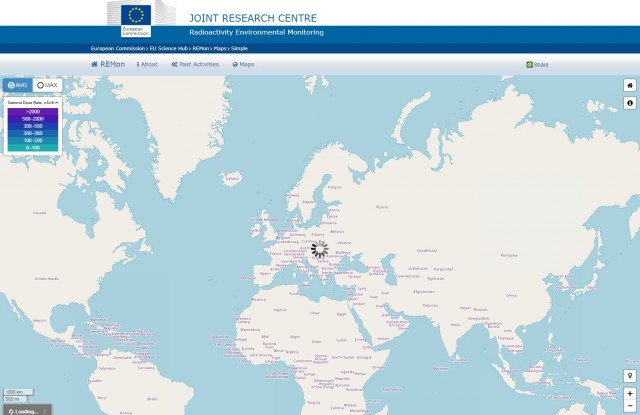Click the Iceland label on the map
640x415 pixels.
click(x=232, y=178)
